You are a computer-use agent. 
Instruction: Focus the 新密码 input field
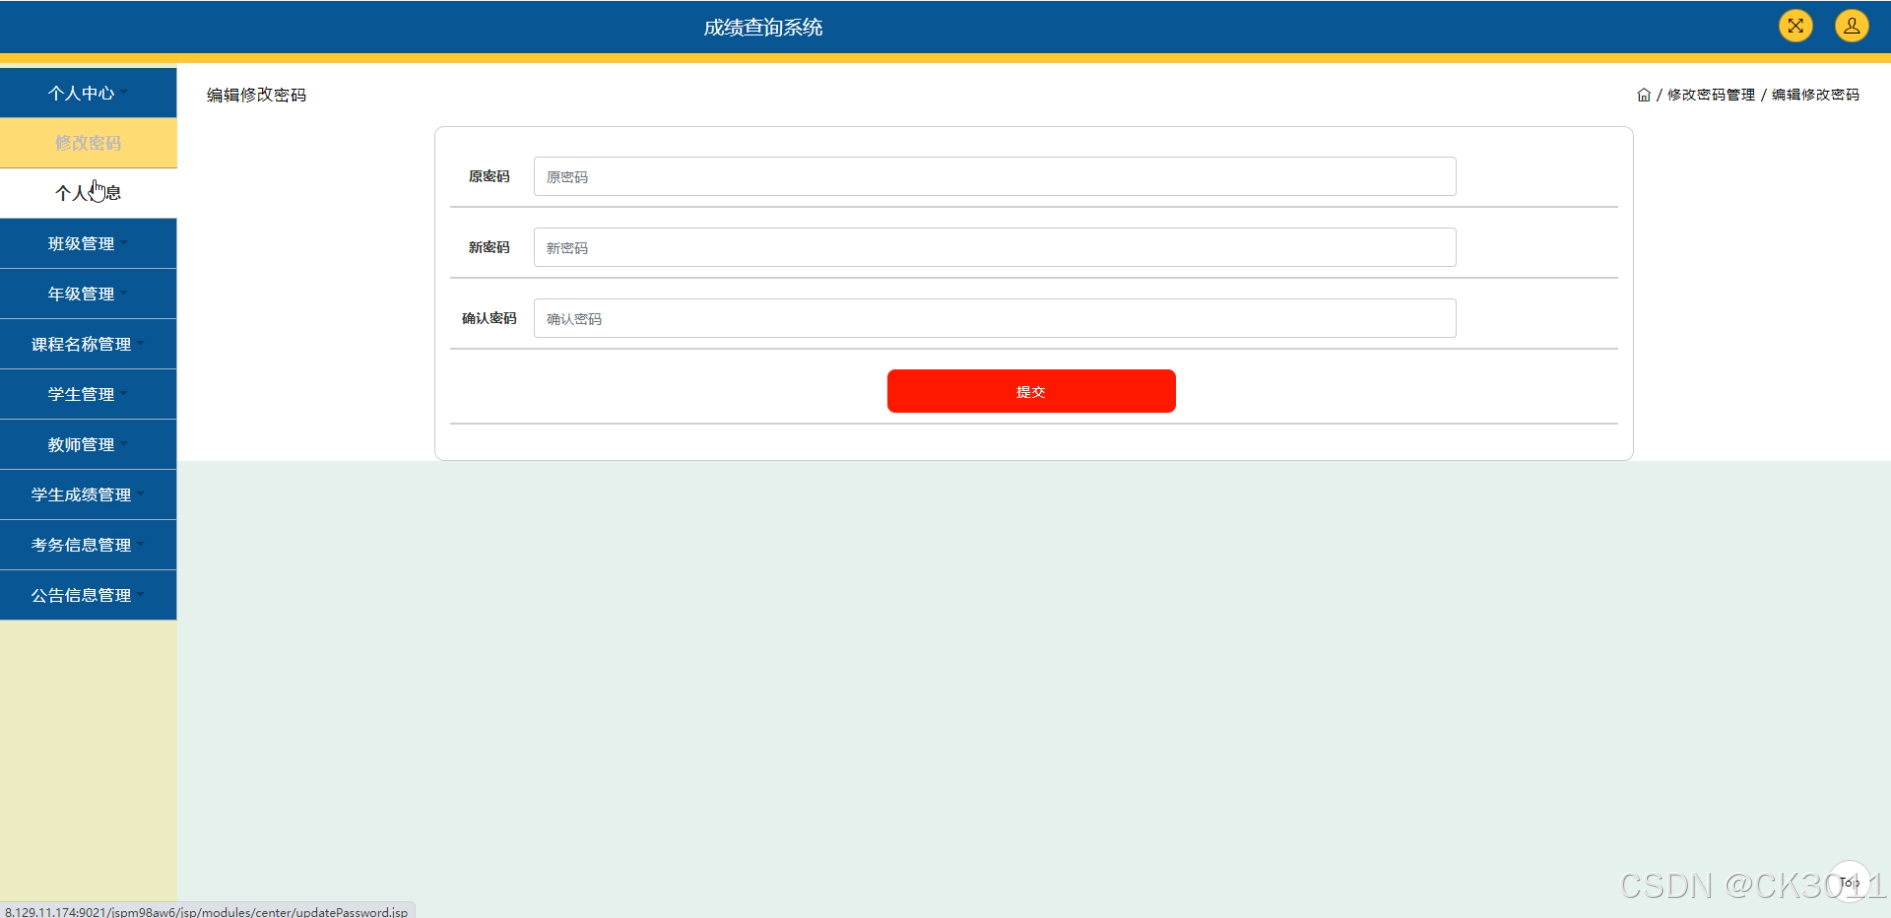pyautogui.click(x=995, y=247)
